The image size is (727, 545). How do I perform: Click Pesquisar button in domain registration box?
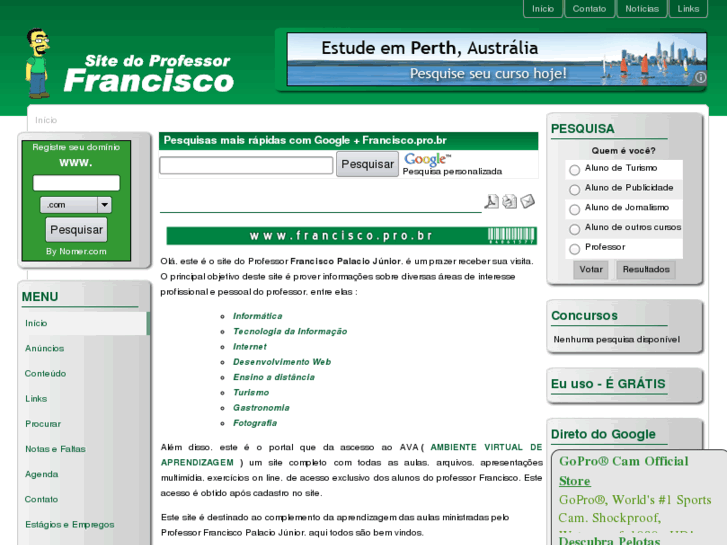[x=76, y=230]
